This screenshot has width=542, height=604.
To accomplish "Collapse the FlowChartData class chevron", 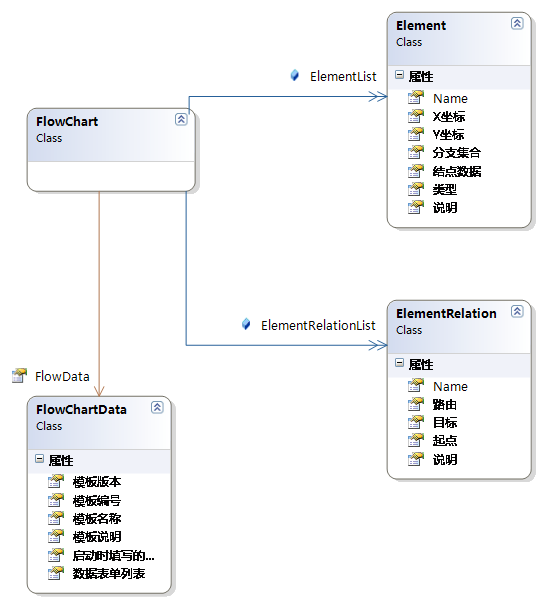I will pyautogui.click(x=157, y=407).
